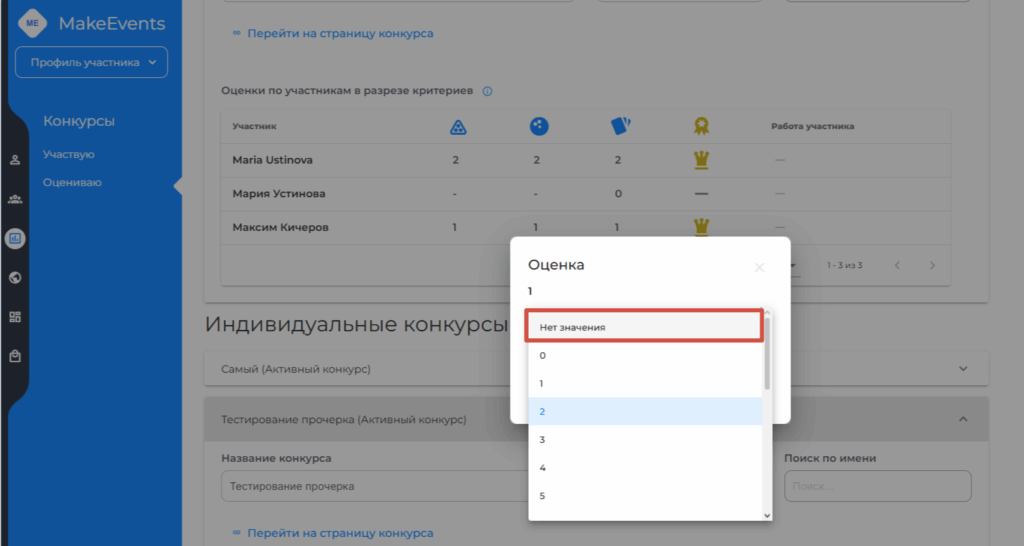
Task: Click the Название конкурса field with Тестирование прочерка
Action: [x=375, y=486]
